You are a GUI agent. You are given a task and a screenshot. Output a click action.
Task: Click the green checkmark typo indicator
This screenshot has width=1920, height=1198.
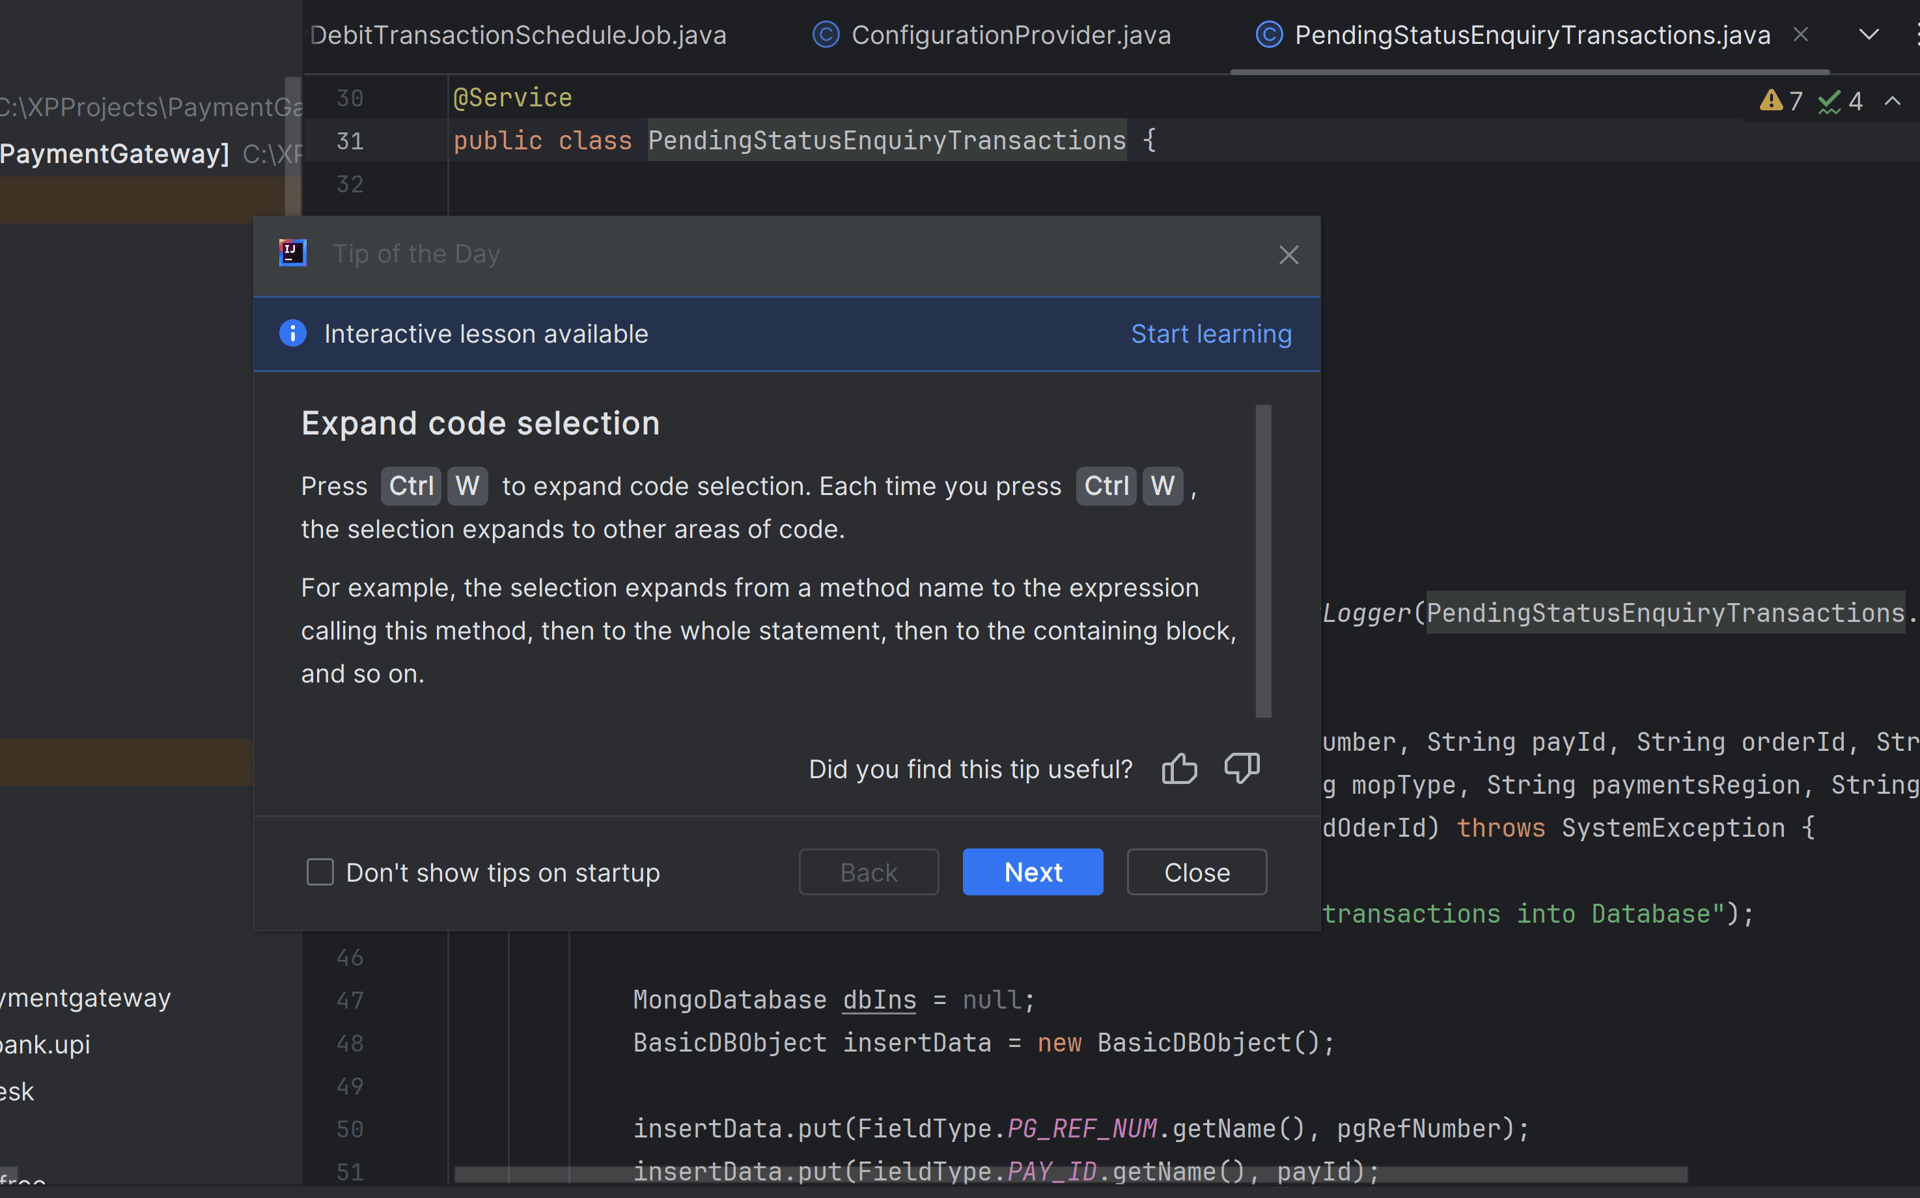click(x=1829, y=101)
